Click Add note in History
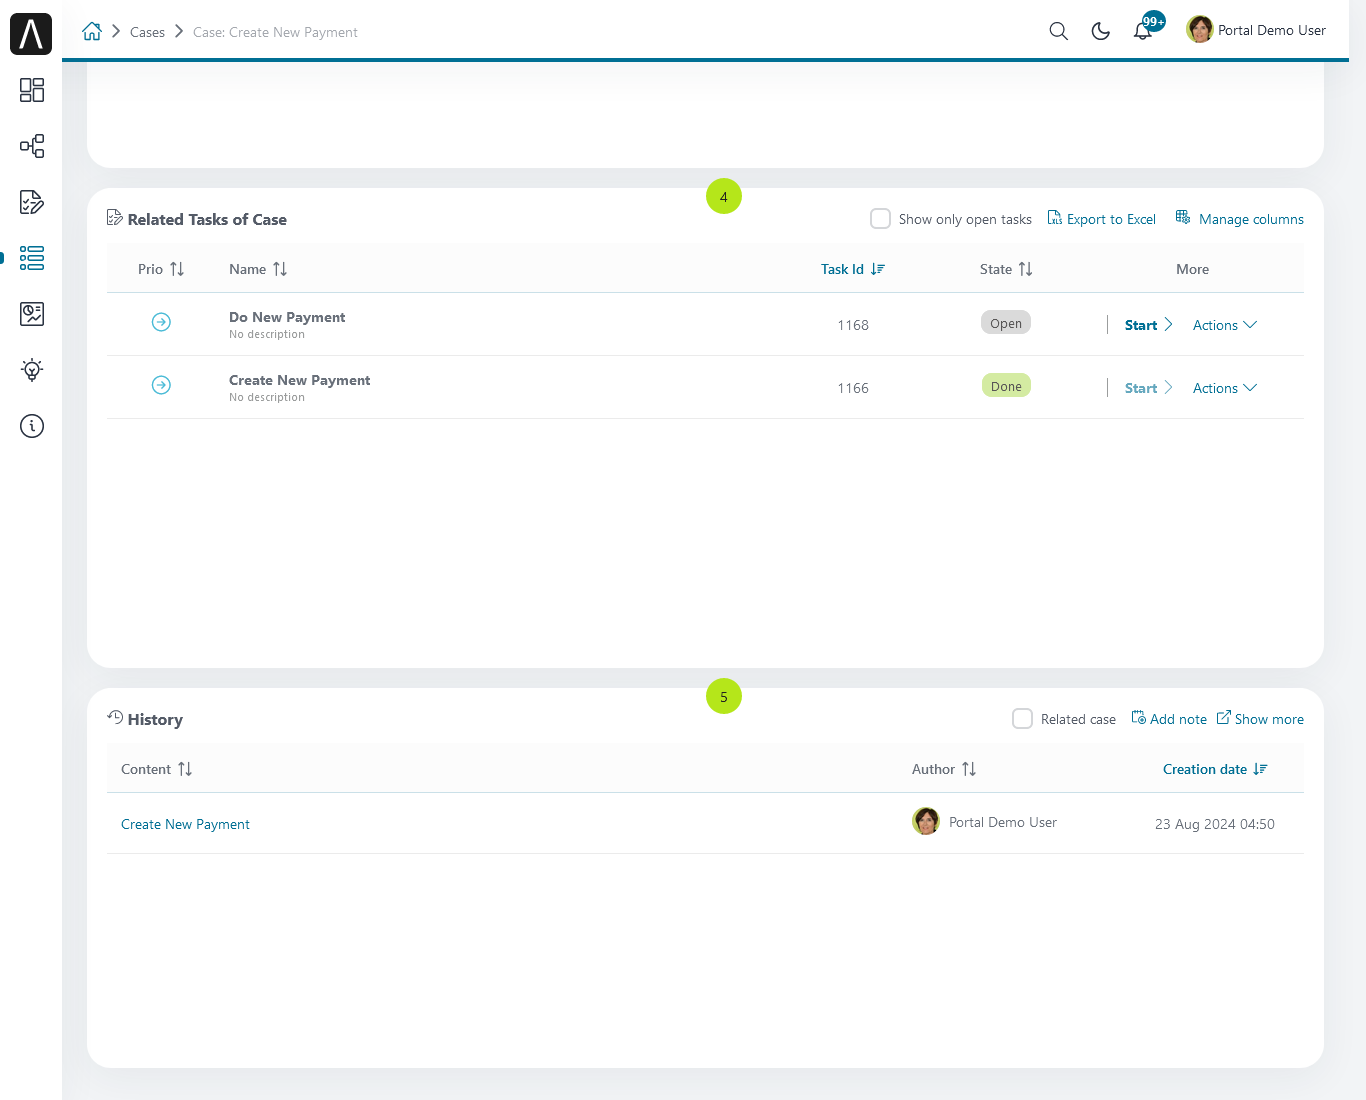This screenshot has width=1366, height=1100. (1169, 719)
